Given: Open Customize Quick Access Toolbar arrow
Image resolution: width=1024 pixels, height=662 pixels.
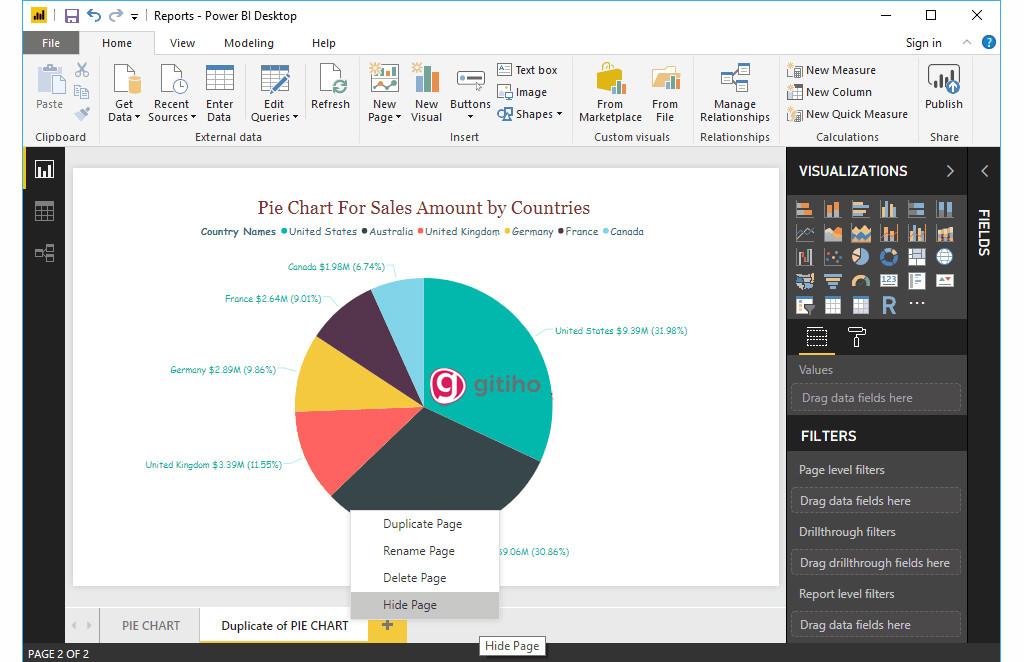Looking at the screenshot, I should pos(134,17).
